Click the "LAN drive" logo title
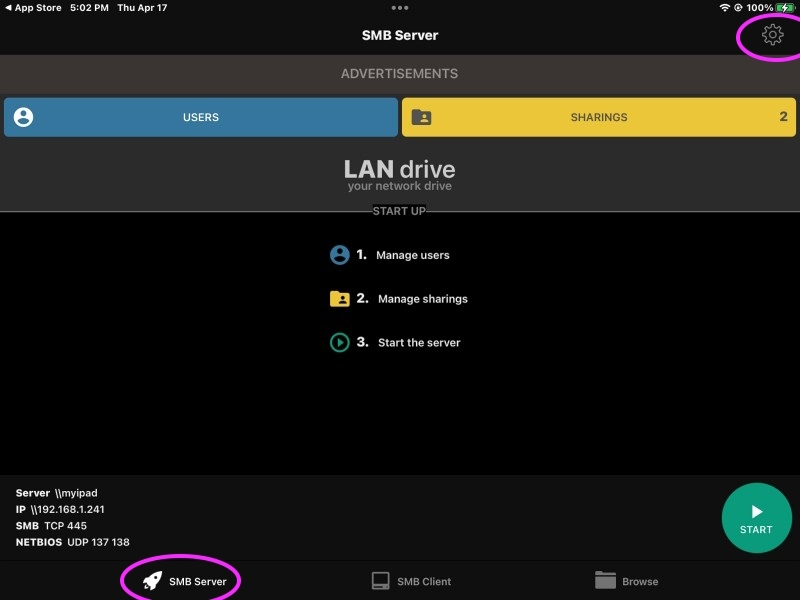 tap(399, 169)
